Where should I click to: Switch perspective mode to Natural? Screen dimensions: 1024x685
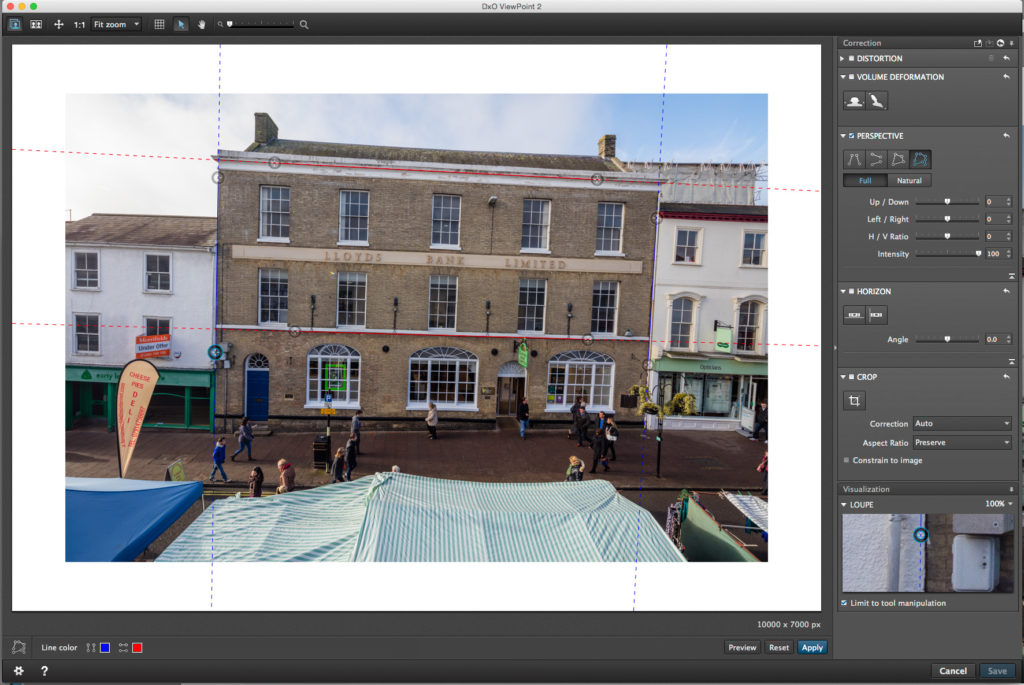coord(909,180)
